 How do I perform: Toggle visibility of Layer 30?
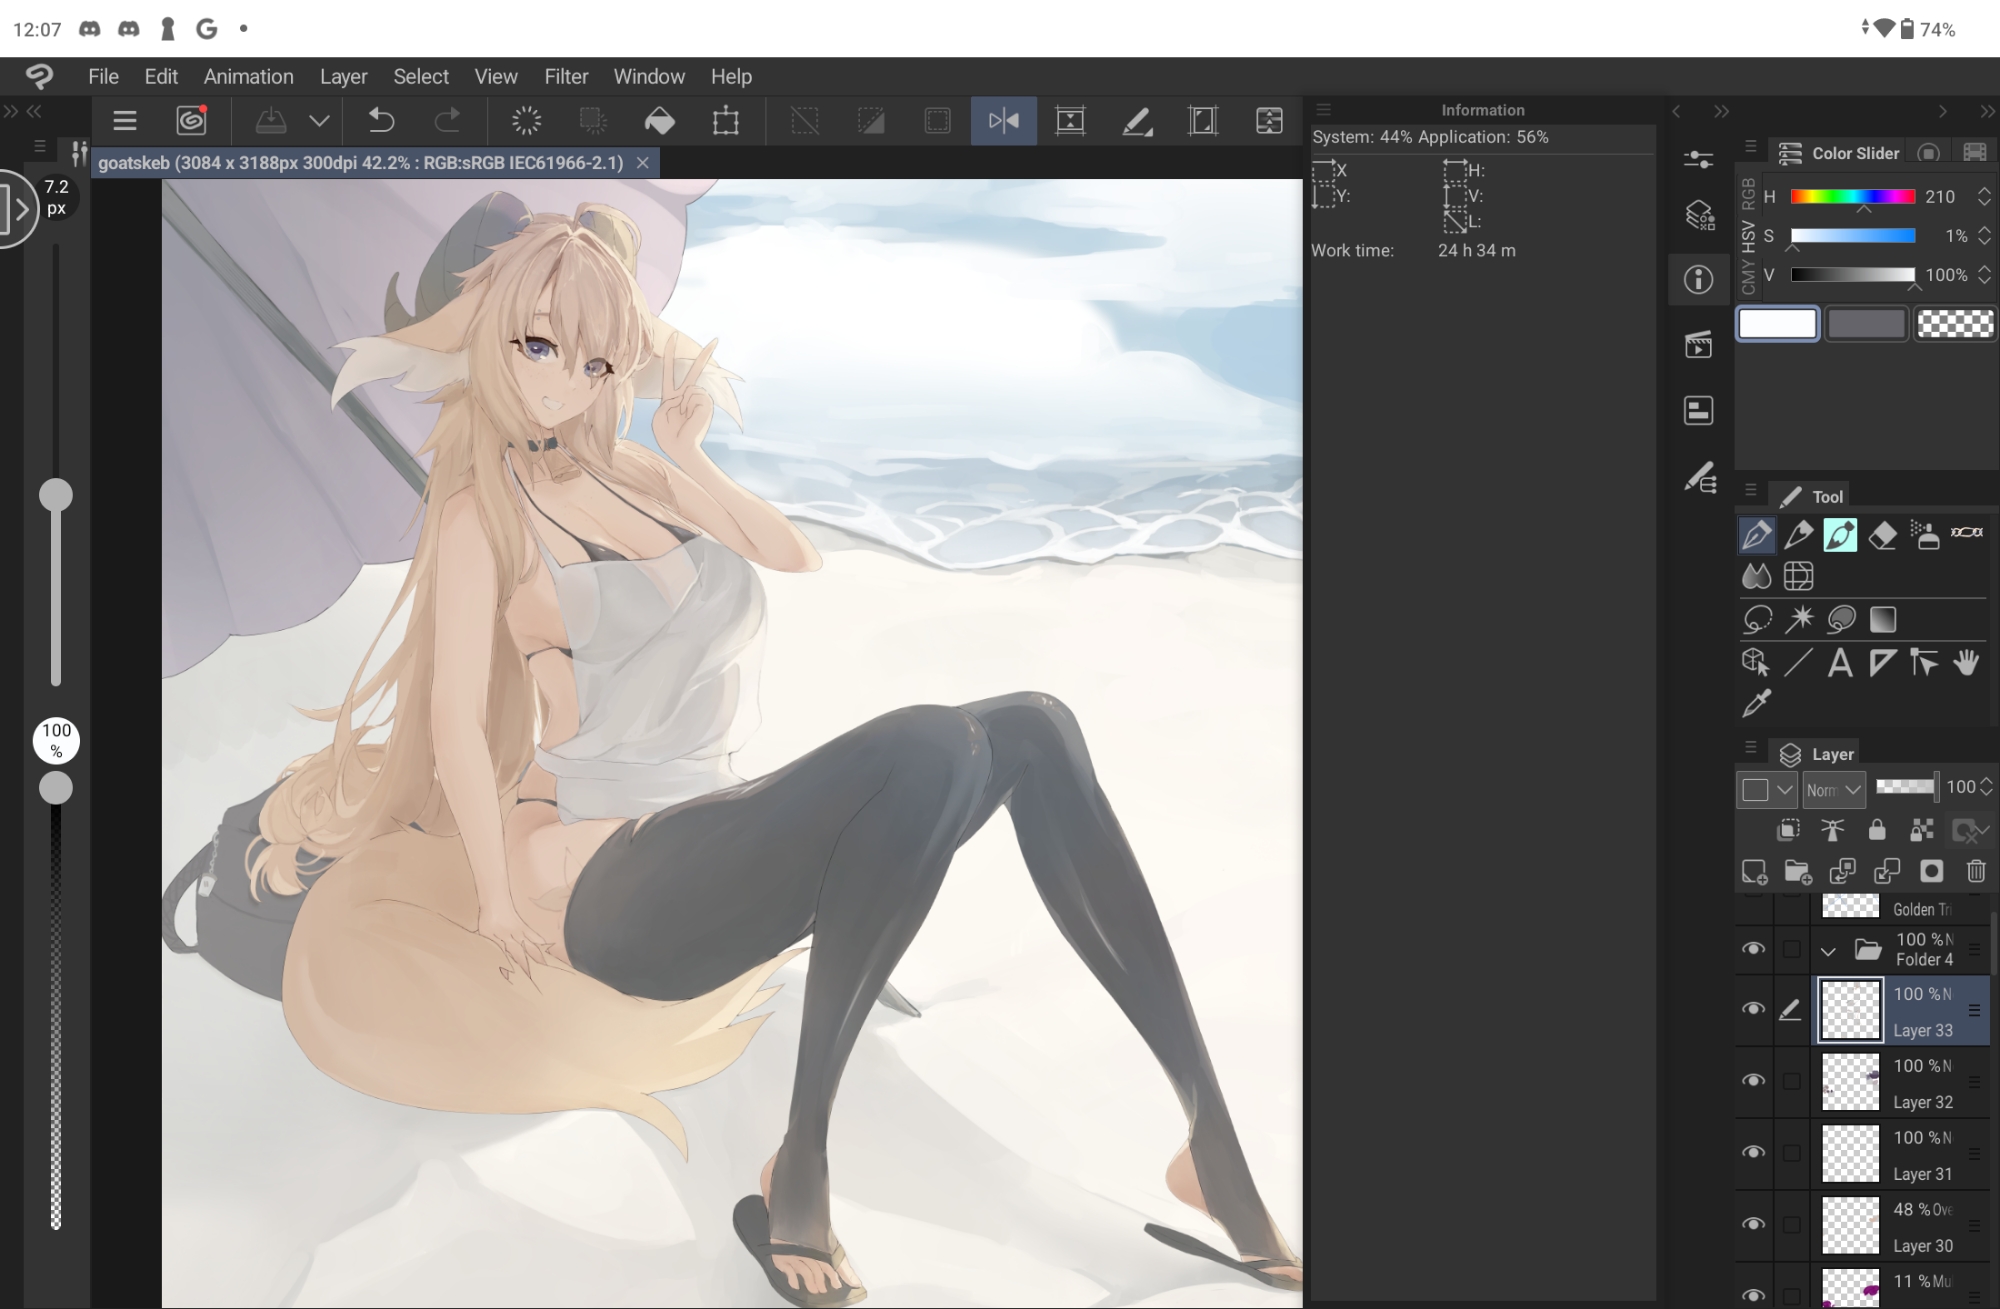pos(1753,1225)
